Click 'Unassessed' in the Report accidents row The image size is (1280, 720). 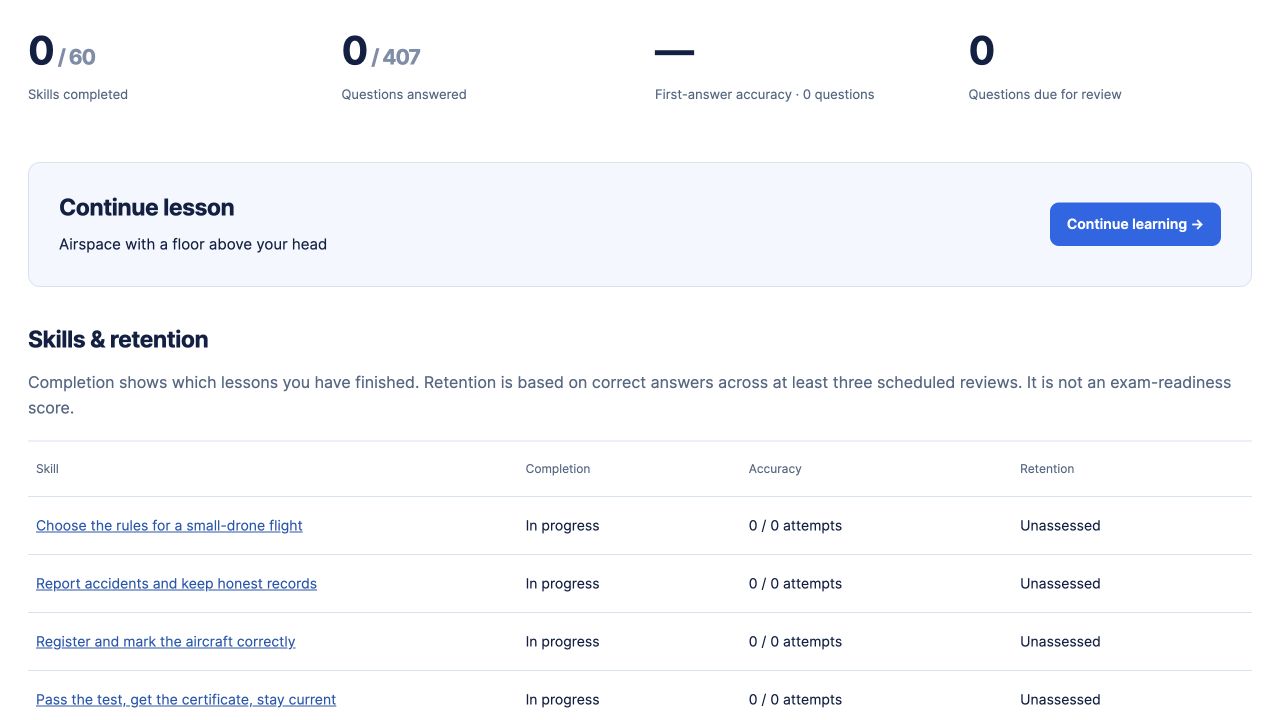pos(1060,584)
